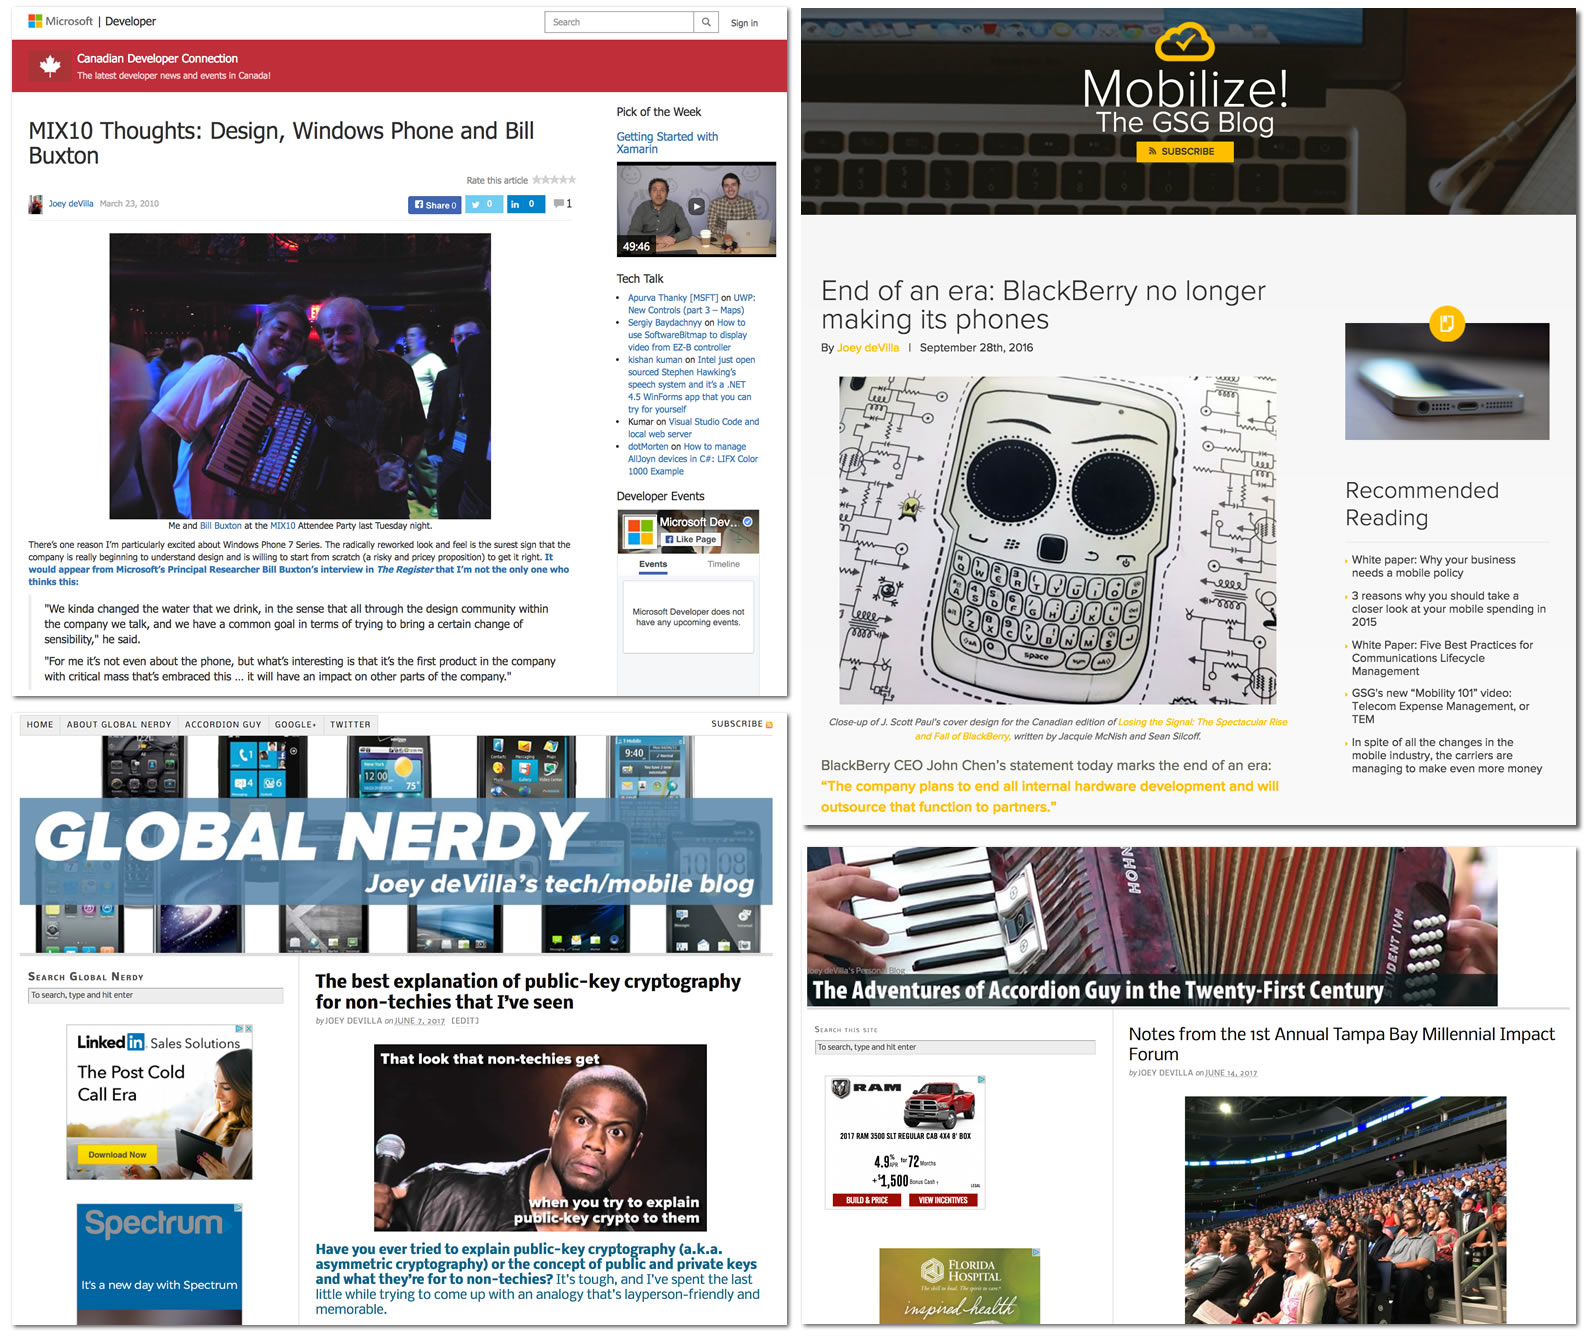Open the Accordion Guy nav item on Global Nerdy

pyautogui.click(x=223, y=725)
